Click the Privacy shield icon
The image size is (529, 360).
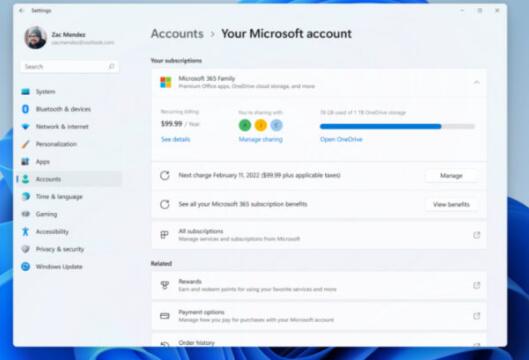point(25,249)
